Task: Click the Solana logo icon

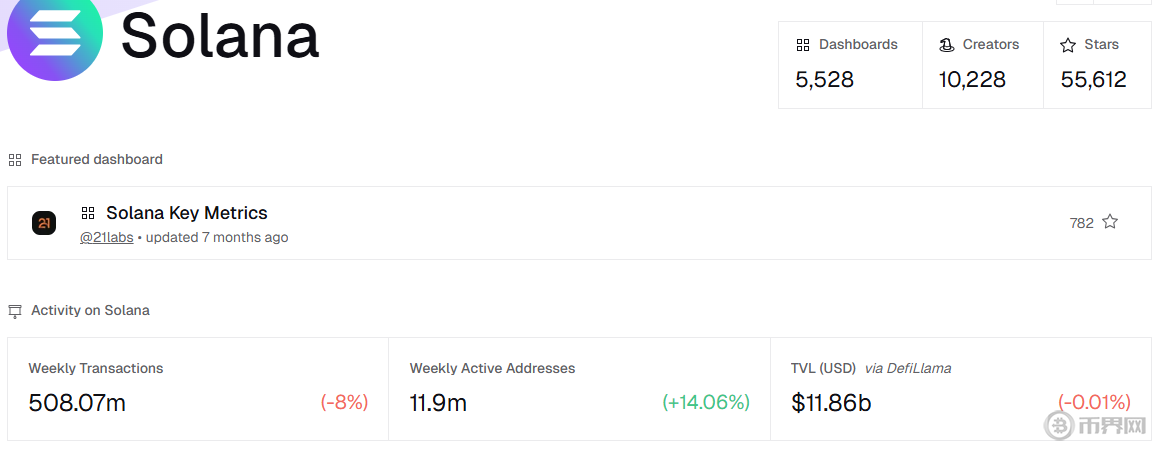Action: pyautogui.click(x=55, y=36)
